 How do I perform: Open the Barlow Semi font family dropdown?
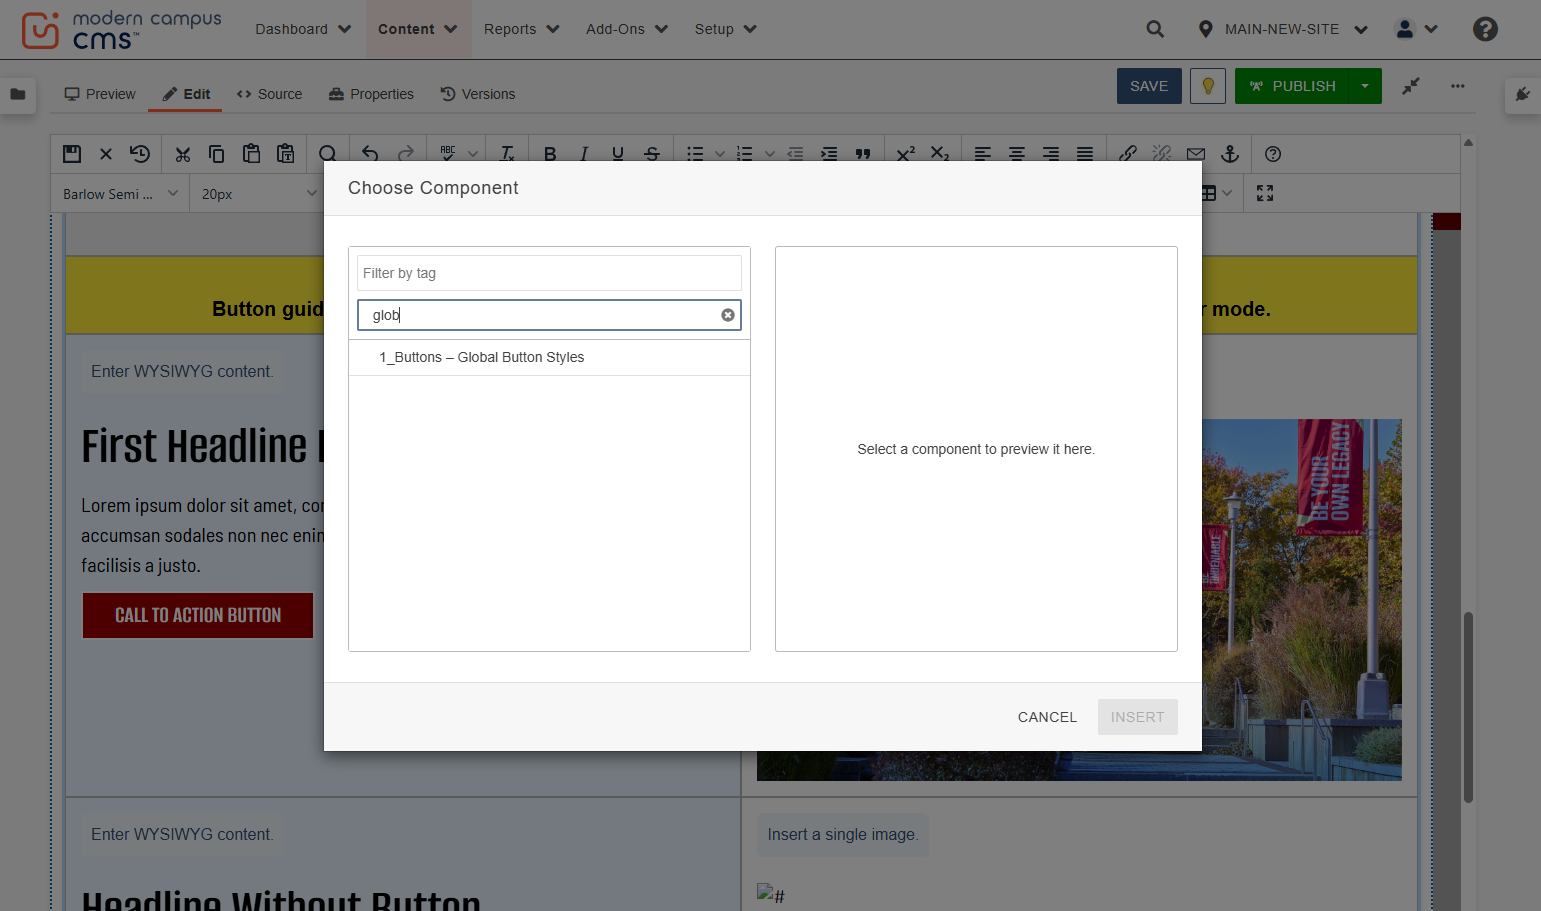click(x=120, y=194)
